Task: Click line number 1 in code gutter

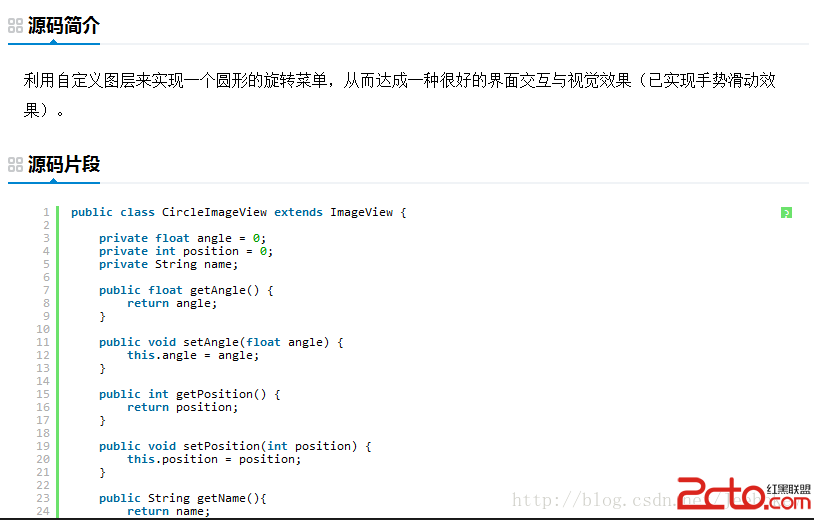Action: [46, 212]
